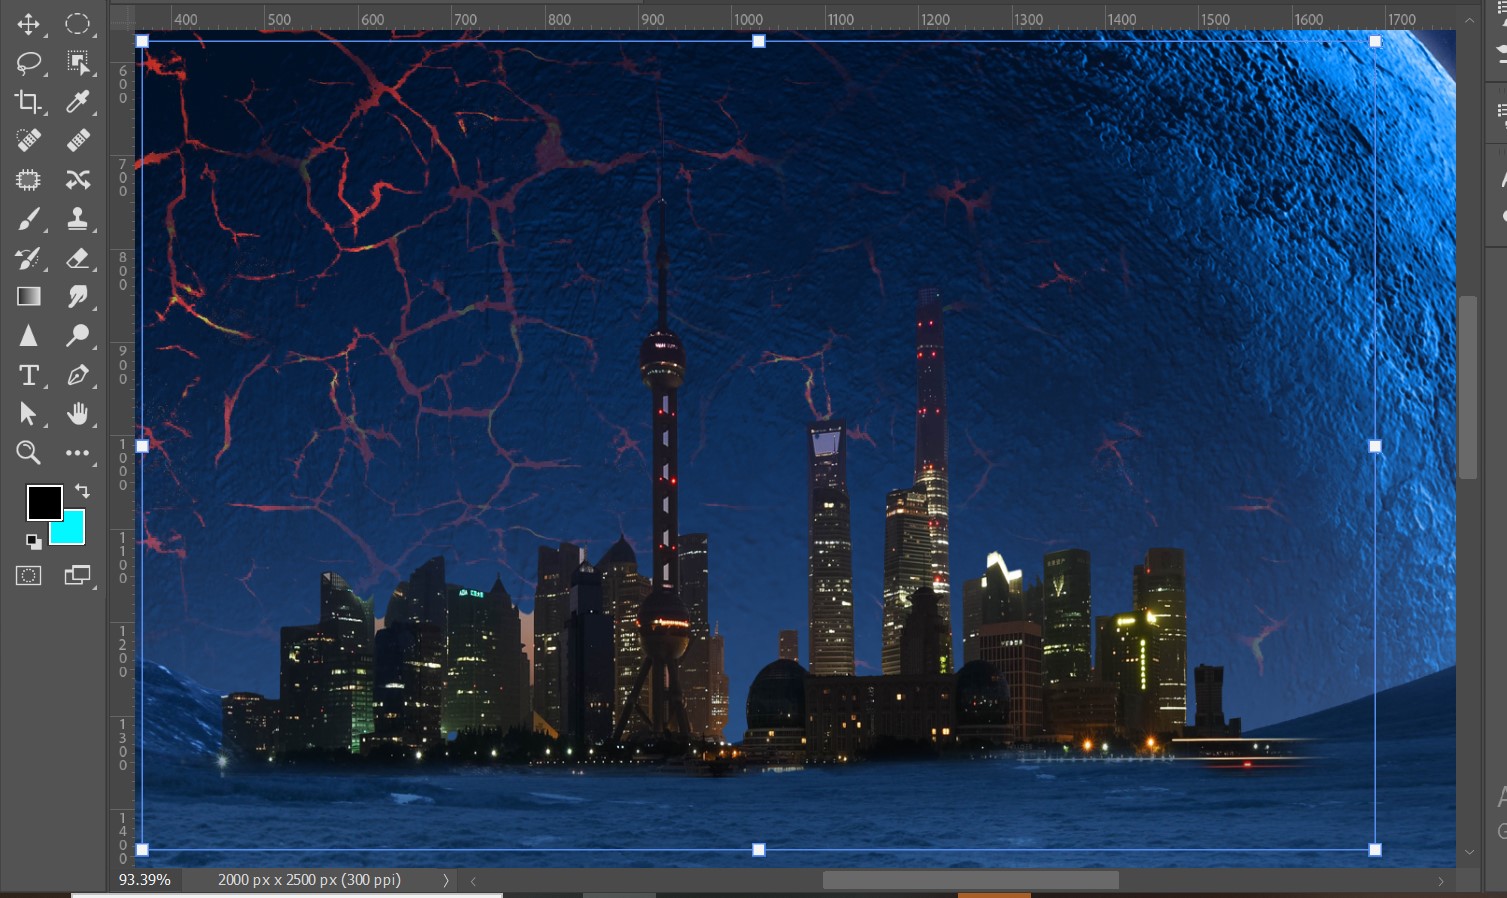Click the vertical scrollbar up arrow
Screen dimensions: 1507x898
(1469, 20)
